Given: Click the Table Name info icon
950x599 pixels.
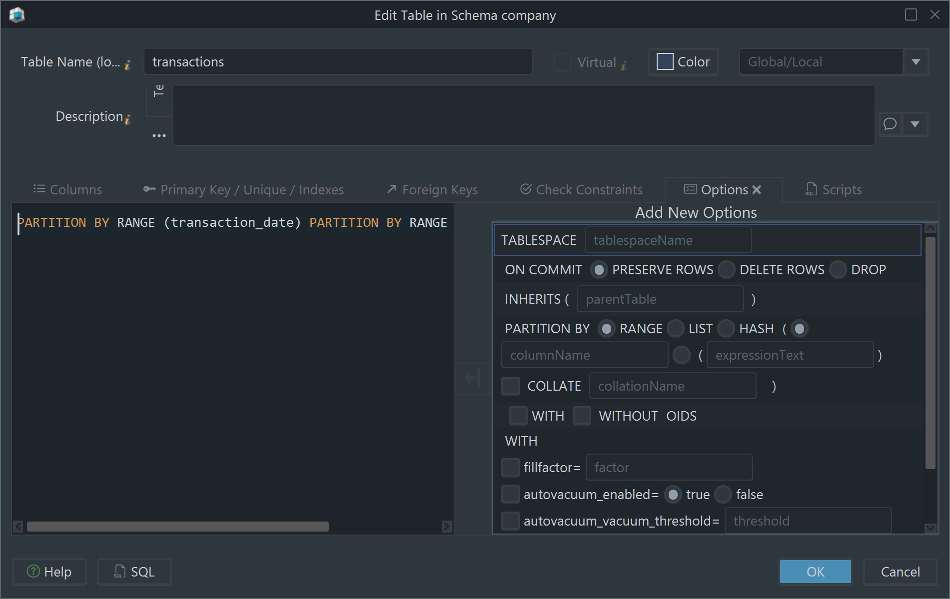Looking at the screenshot, I should coord(128,64).
